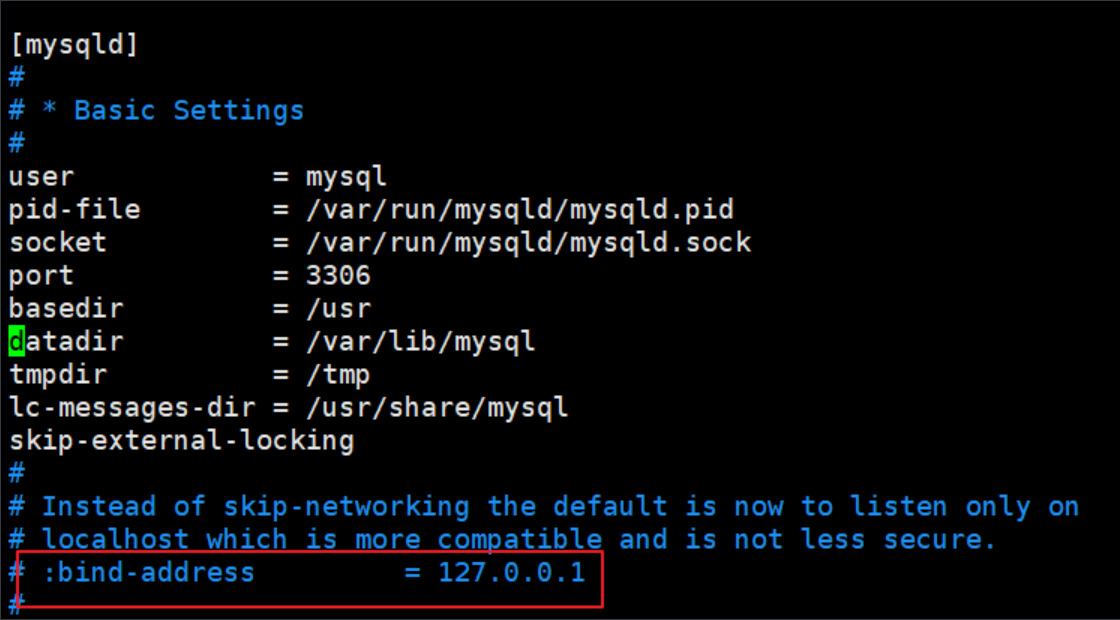Click the mysqld.sock socket path

[x=529, y=243]
